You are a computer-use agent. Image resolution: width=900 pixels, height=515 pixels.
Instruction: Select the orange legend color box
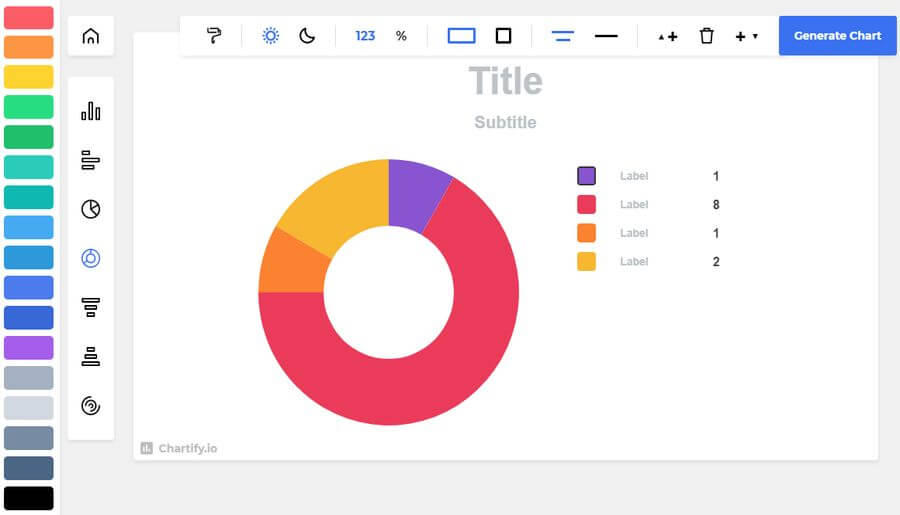[x=586, y=233]
